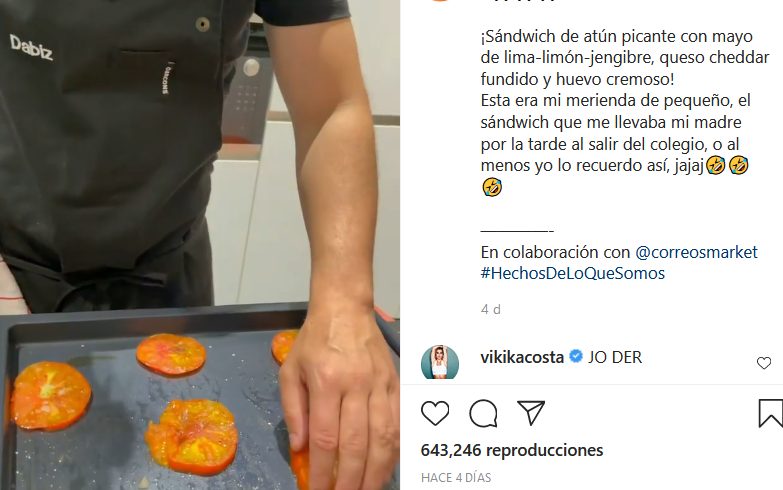Click the tomato slice at left of tray

pos(50,396)
